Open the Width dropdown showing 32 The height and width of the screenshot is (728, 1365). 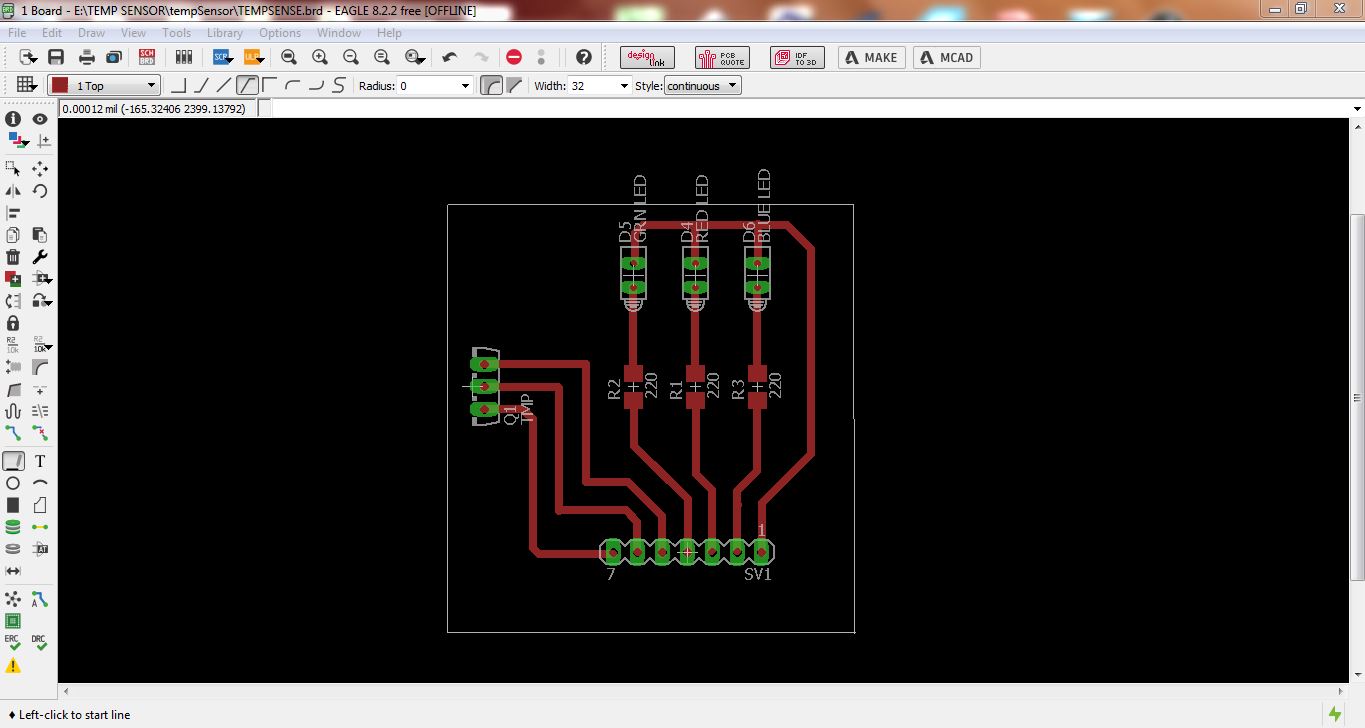(598, 85)
